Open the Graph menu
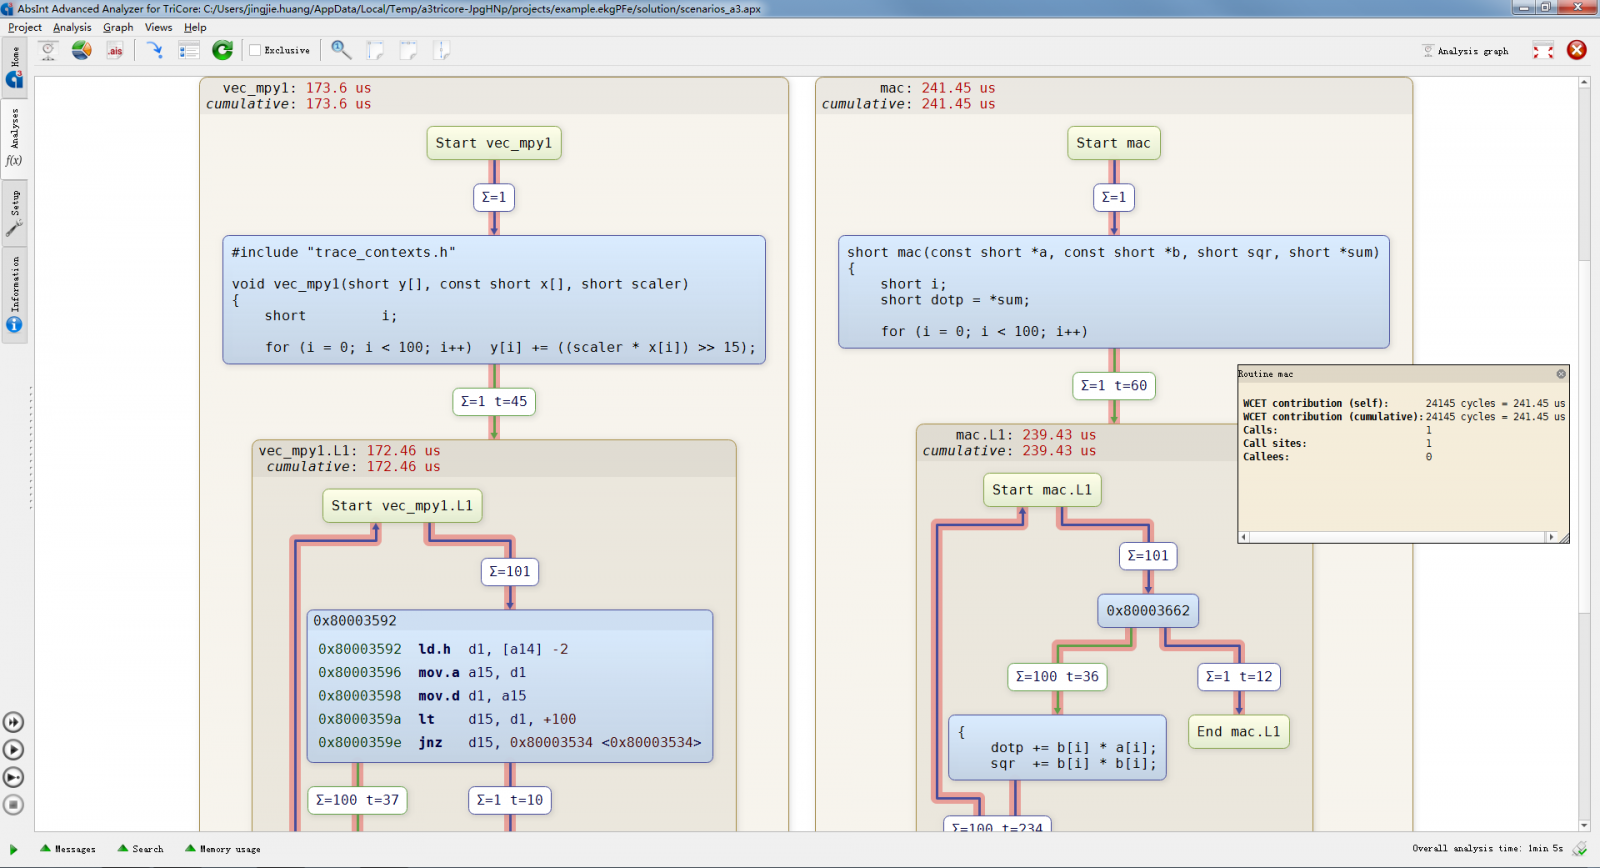Screen dimensions: 1600x868 pyautogui.click(x=118, y=27)
